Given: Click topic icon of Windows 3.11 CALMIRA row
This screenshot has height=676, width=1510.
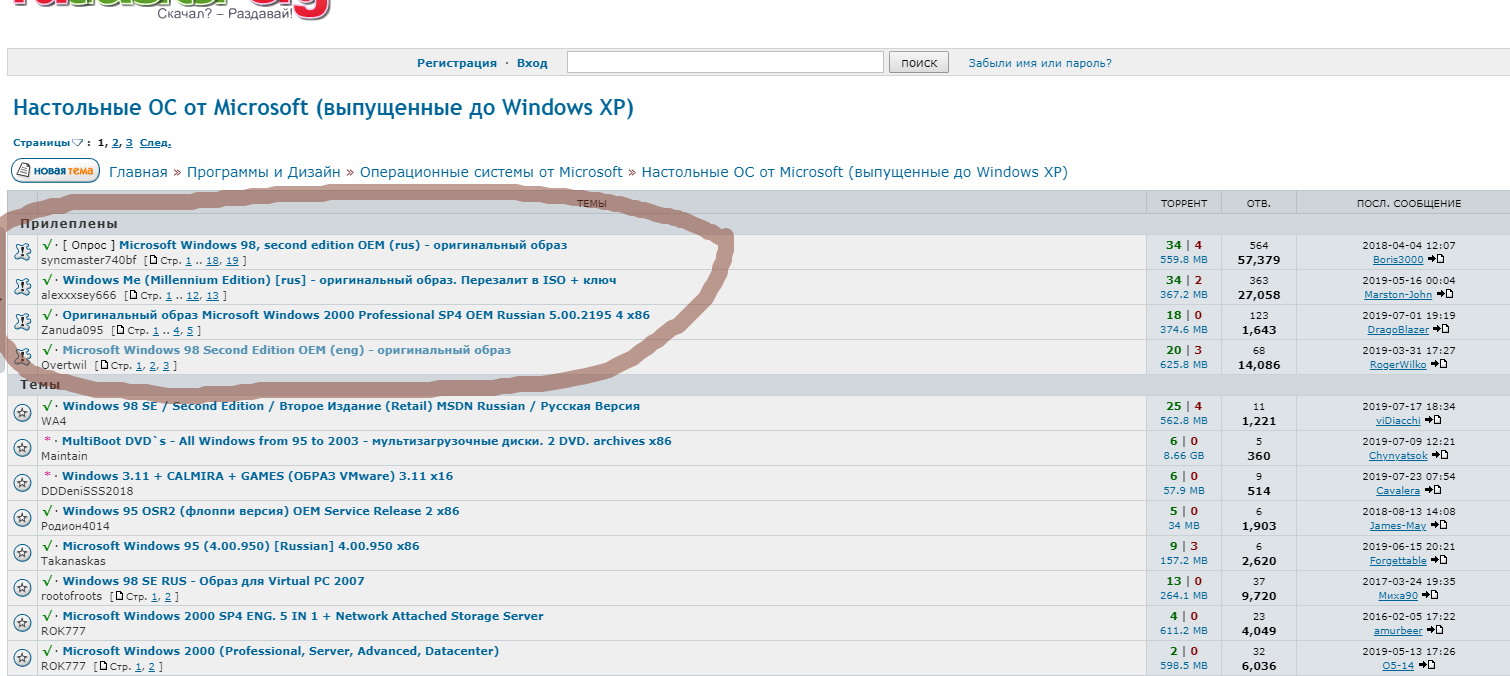Looking at the screenshot, I should [x=22, y=483].
